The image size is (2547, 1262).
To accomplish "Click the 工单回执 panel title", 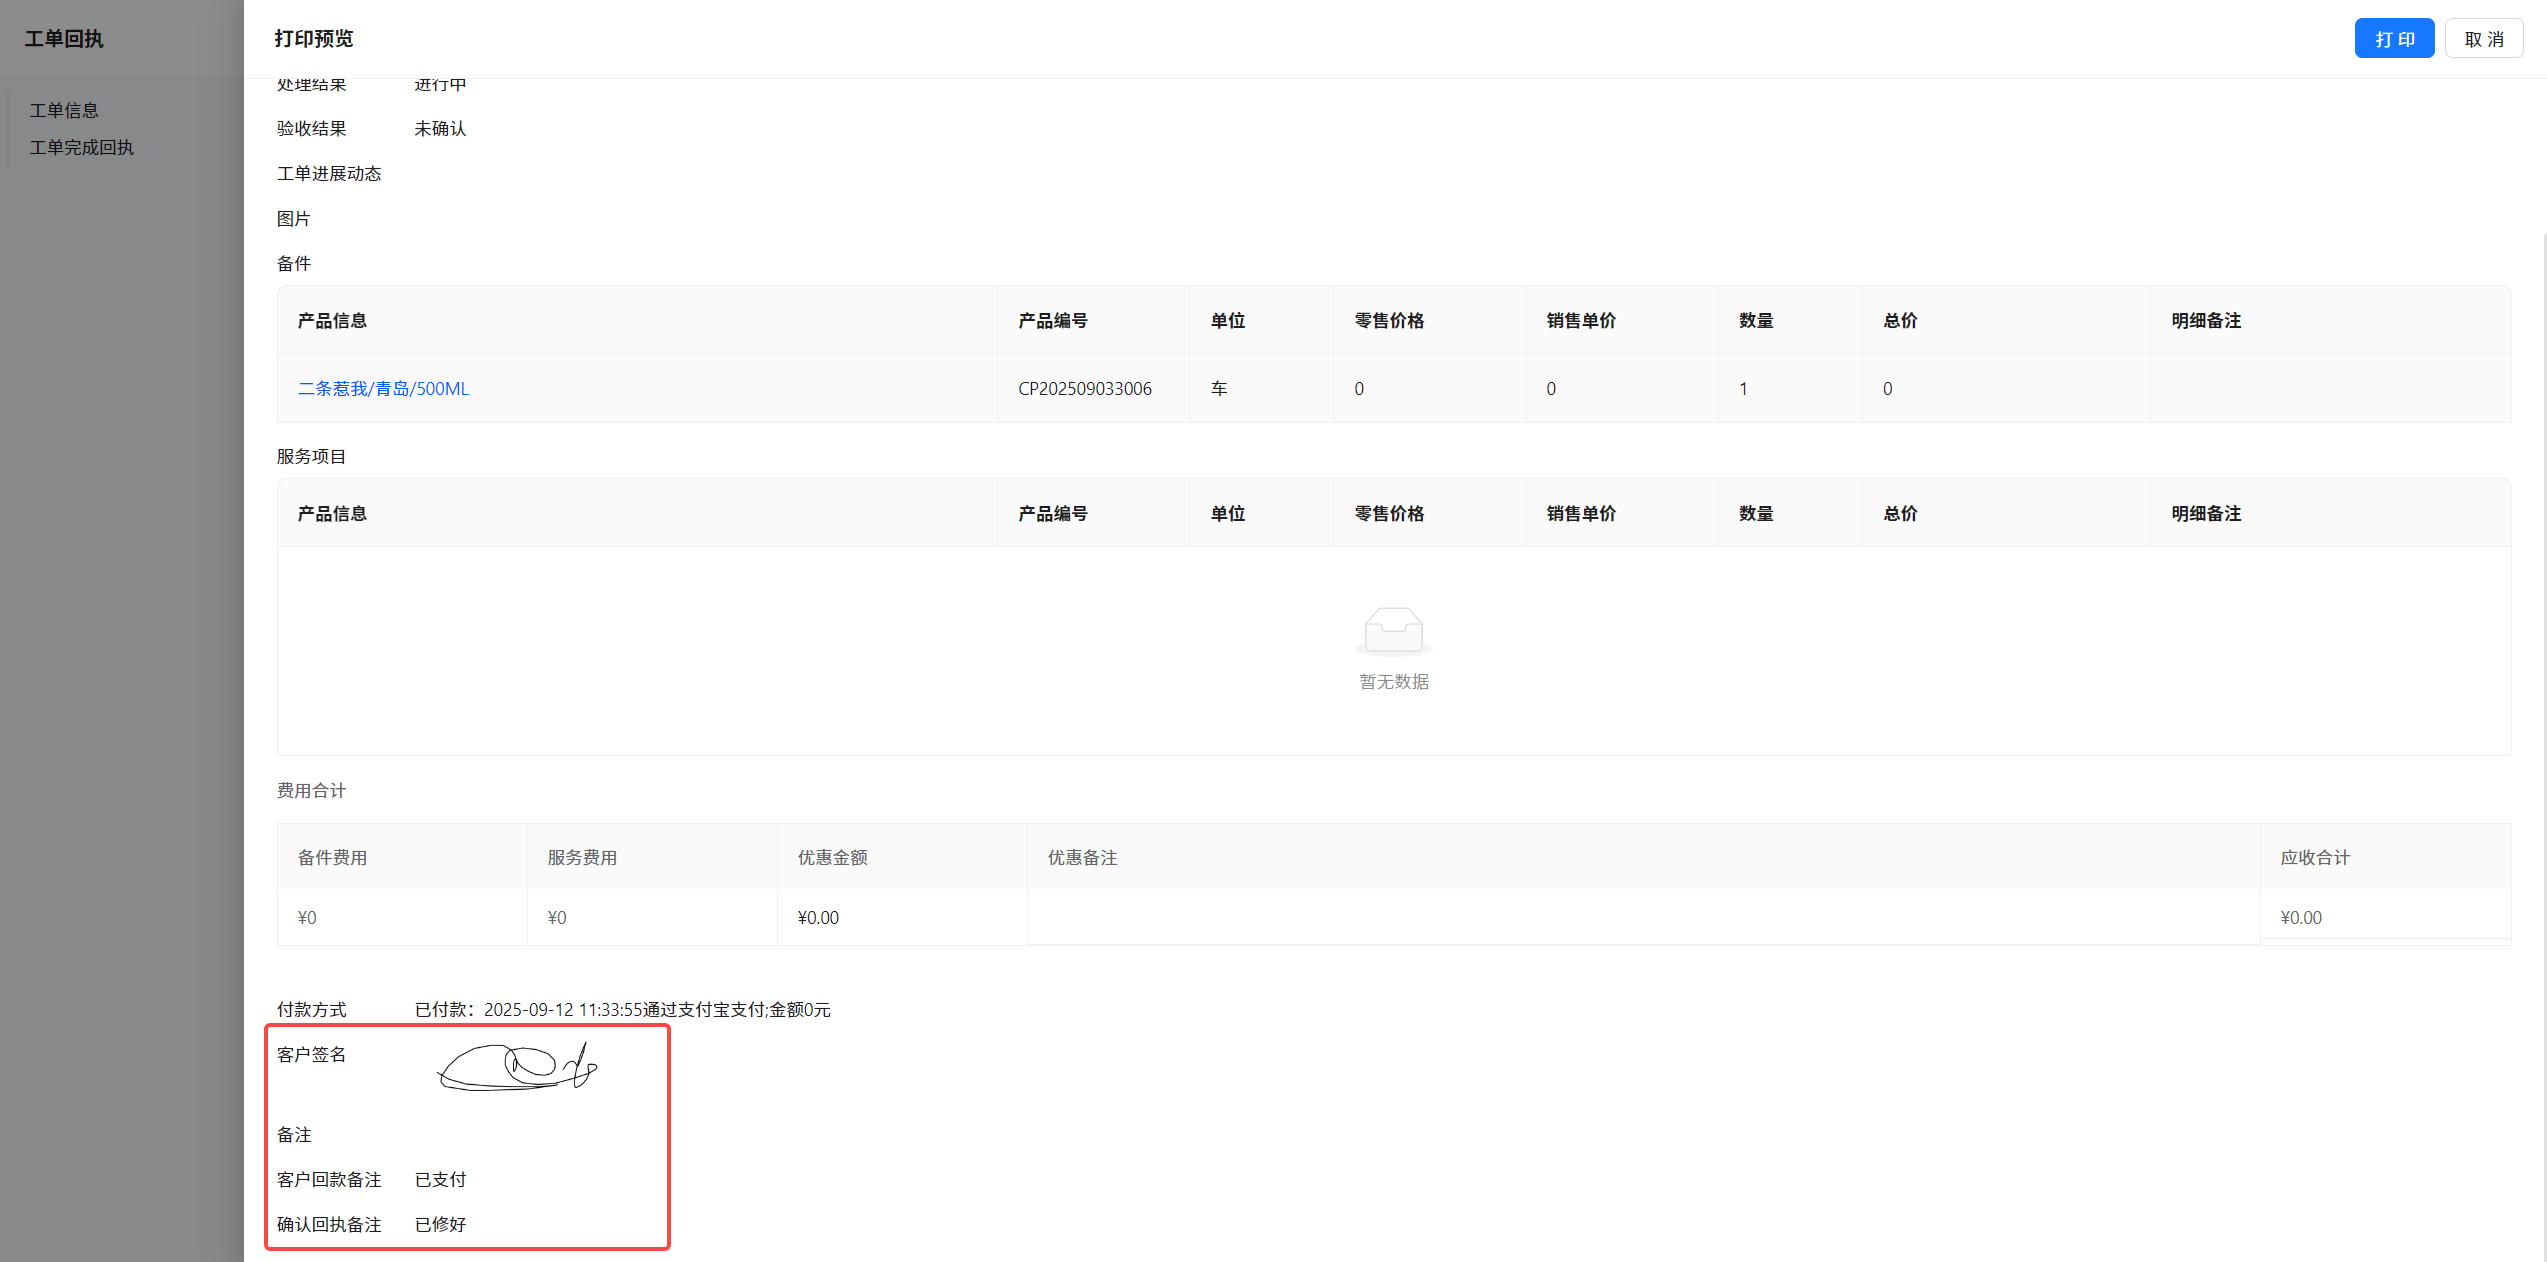I will click(64, 39).
